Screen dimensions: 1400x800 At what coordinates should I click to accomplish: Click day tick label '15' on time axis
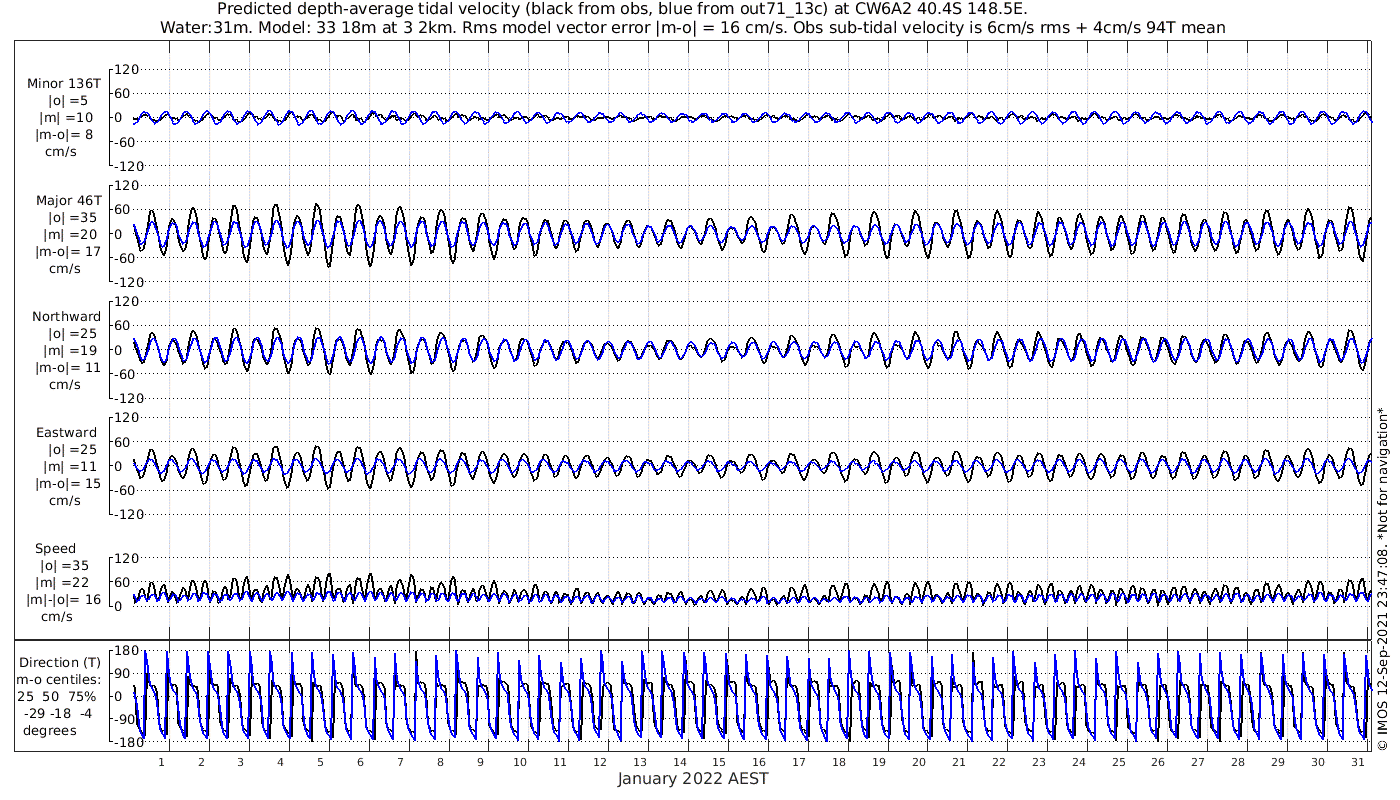[719, 762]
